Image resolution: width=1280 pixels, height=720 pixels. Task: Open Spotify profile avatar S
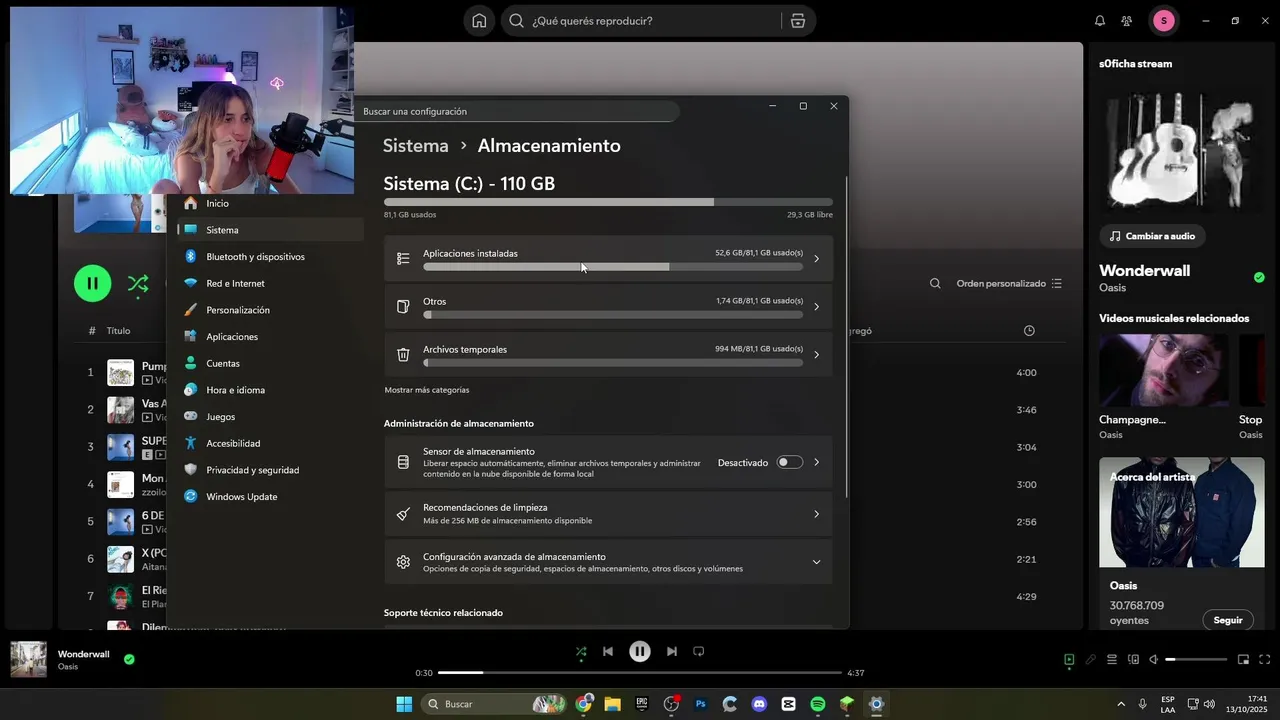[1163, 21]
